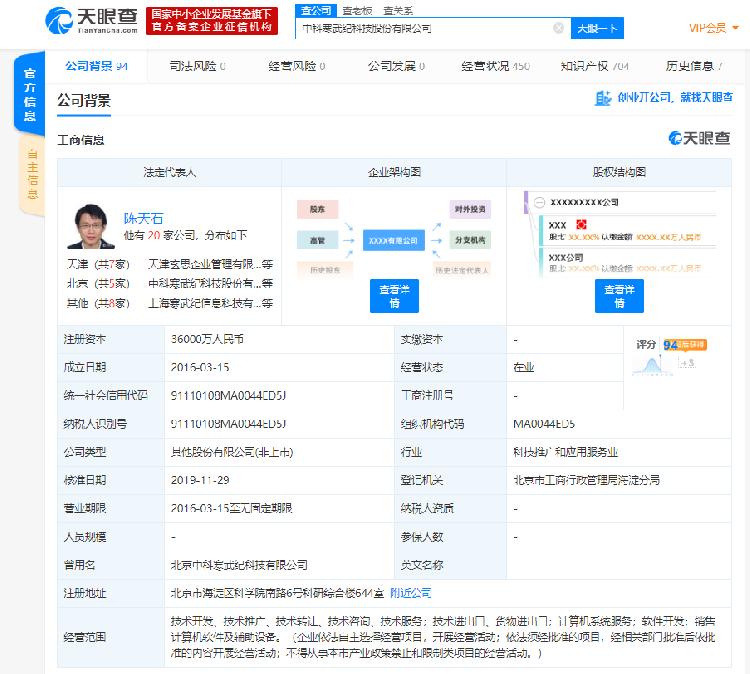Image resolution: width=750 pixels, height=674 pixels.
Task: Click the 分支机构 box in structure diagram
Action: 470,240
